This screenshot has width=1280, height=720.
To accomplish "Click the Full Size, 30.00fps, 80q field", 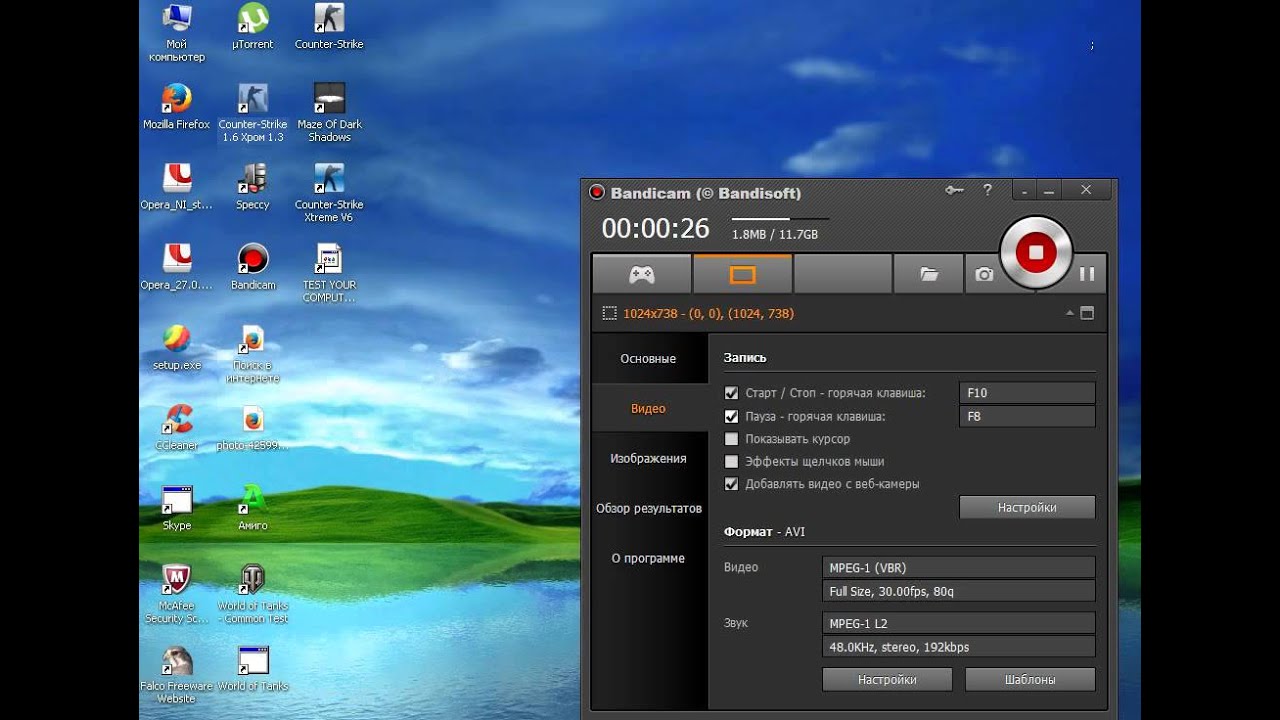I will tap(959, 592).
